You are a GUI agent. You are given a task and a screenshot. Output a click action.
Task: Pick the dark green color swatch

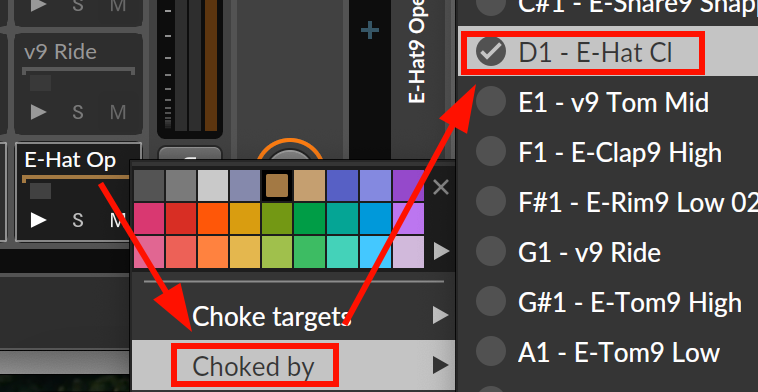(x=310, y=218)
